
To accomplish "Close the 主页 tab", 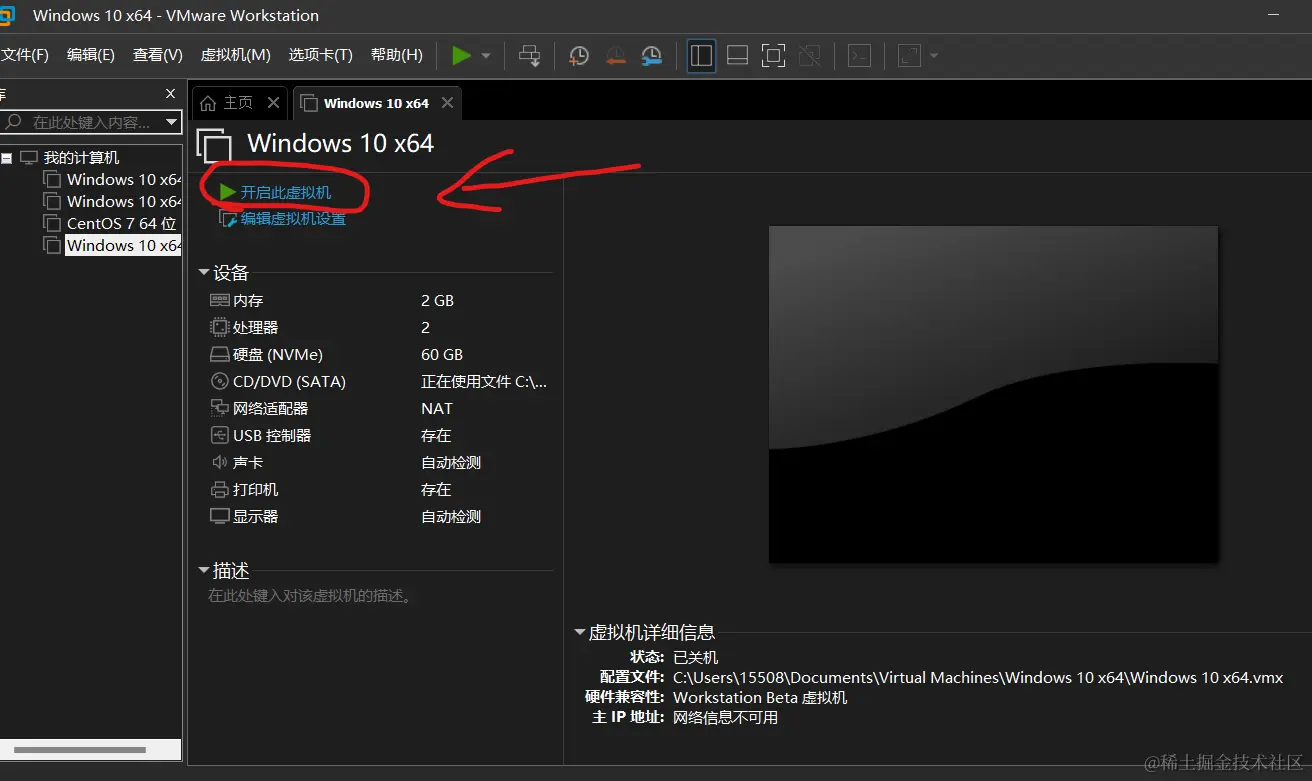I will (x=273, y=103).
